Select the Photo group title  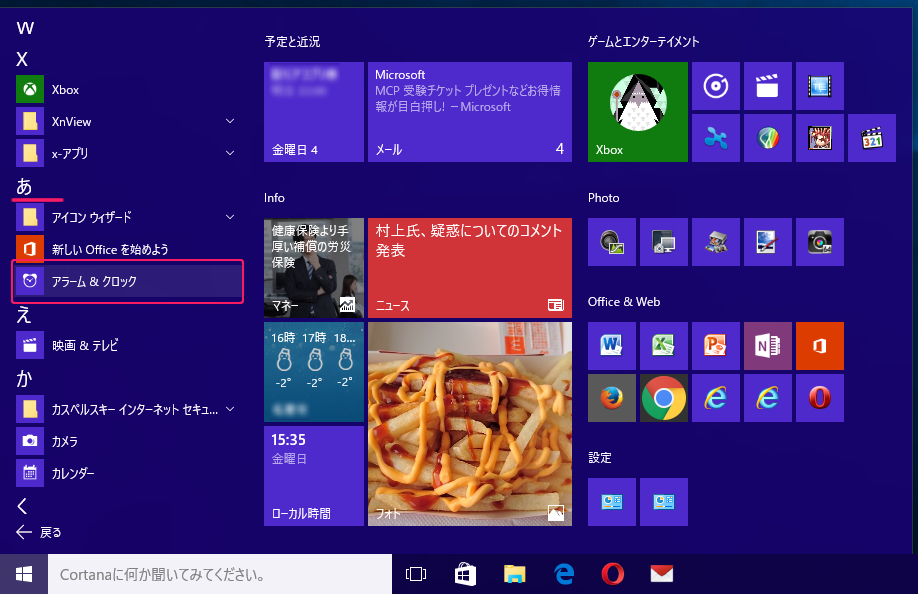pos(604,198)
